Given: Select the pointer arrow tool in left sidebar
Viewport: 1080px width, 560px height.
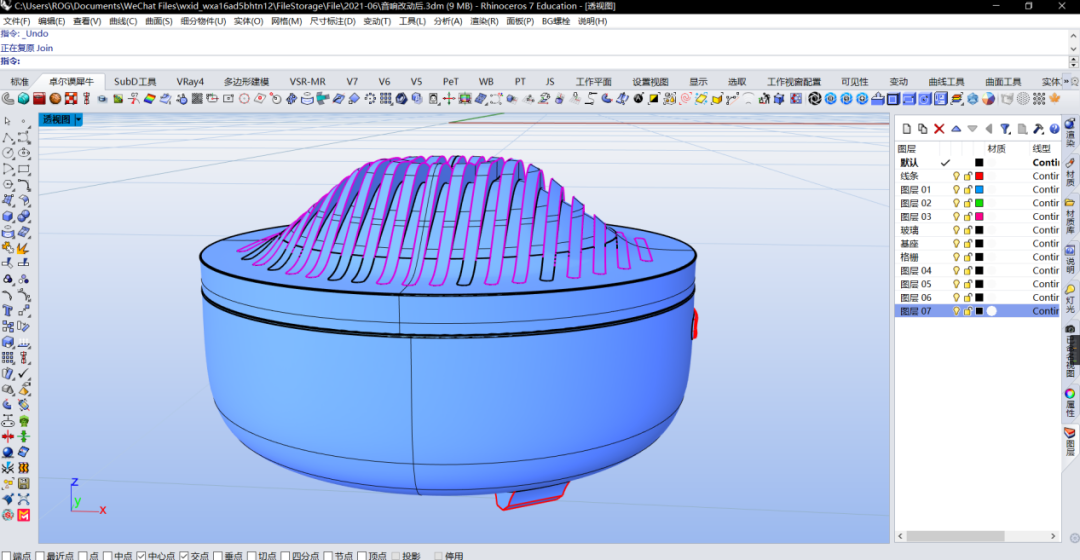Looking at the screenshot, I should (x=8, y=121).
